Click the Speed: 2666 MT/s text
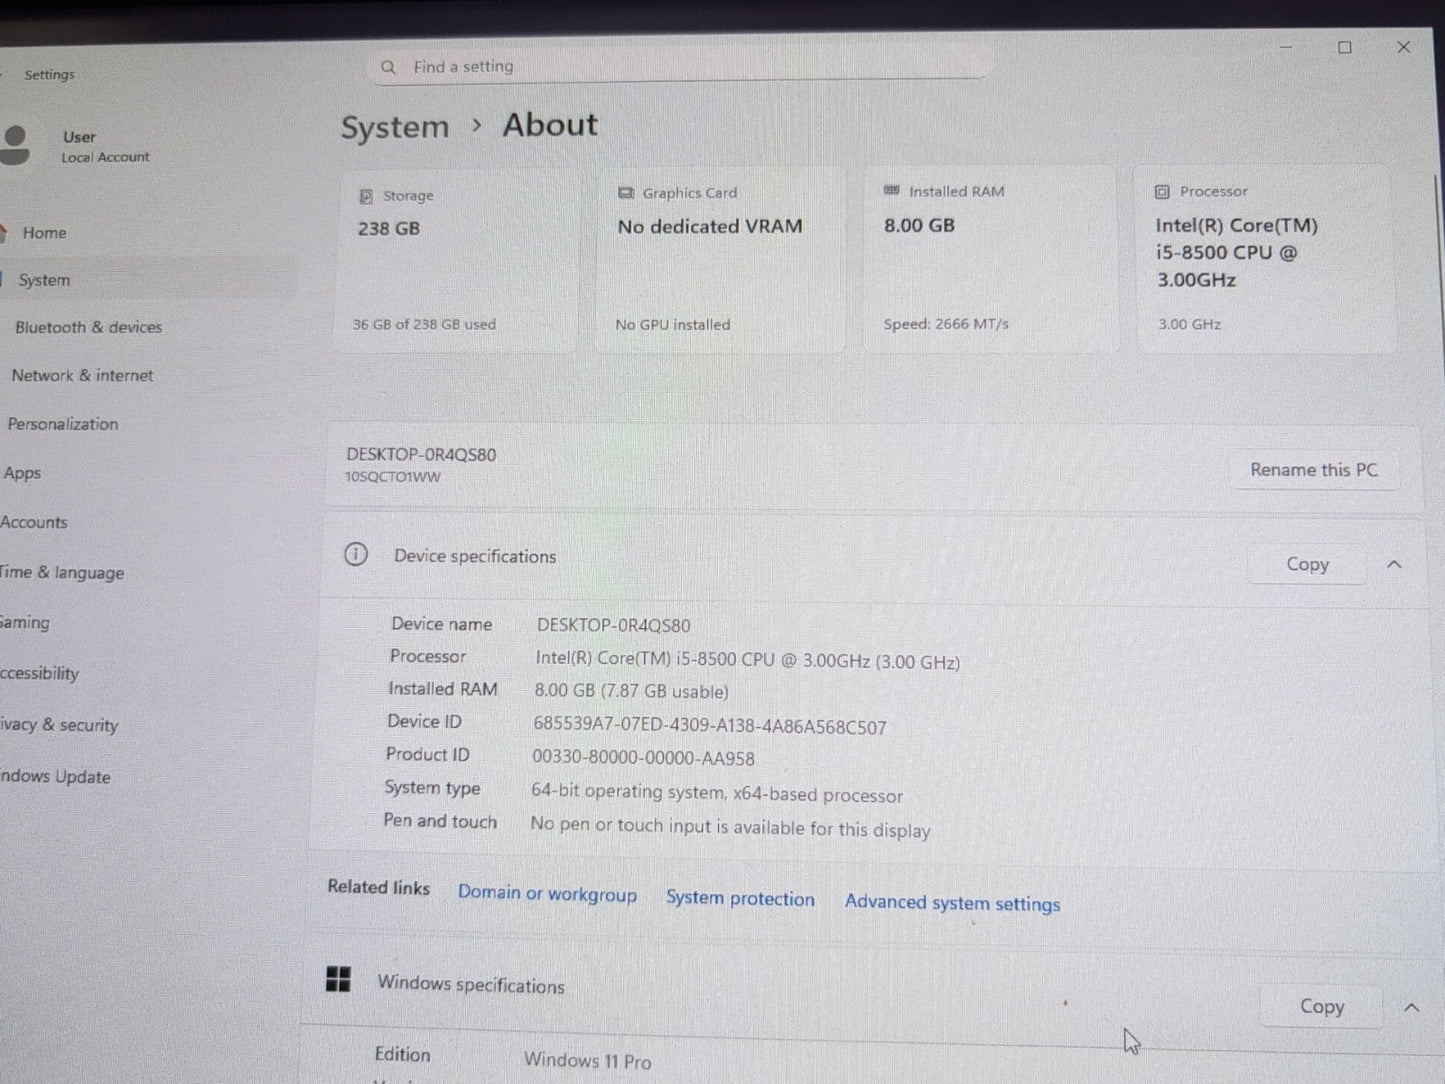 tap(946, 324)
